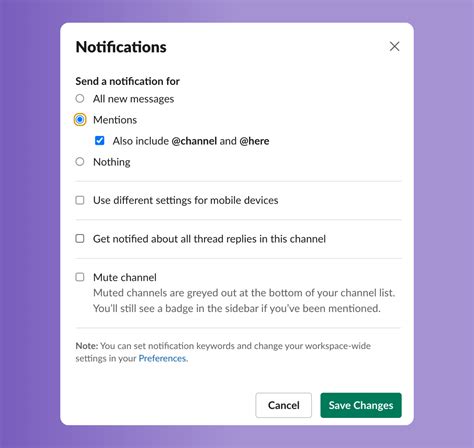The height and width of the screenshot is (448, 474).
Task: Click the muted channels description text
Action: click(x=244, y=301)
